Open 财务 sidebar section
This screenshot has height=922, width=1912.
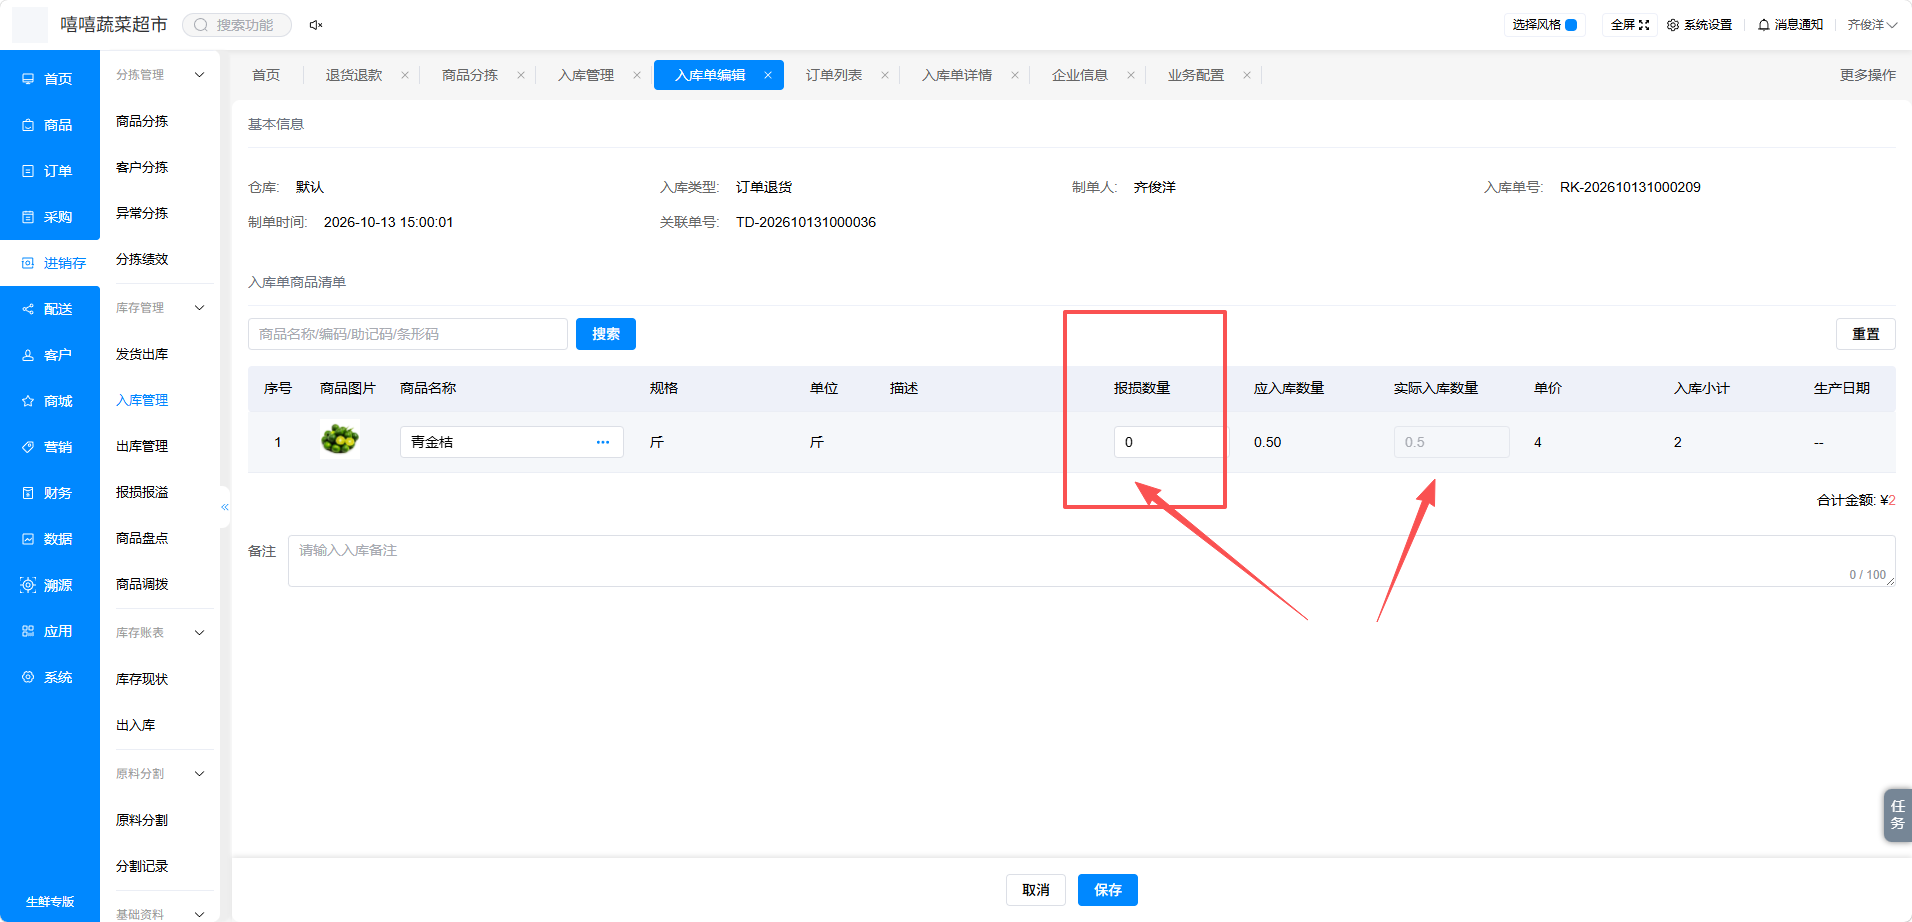pos(50,493)
